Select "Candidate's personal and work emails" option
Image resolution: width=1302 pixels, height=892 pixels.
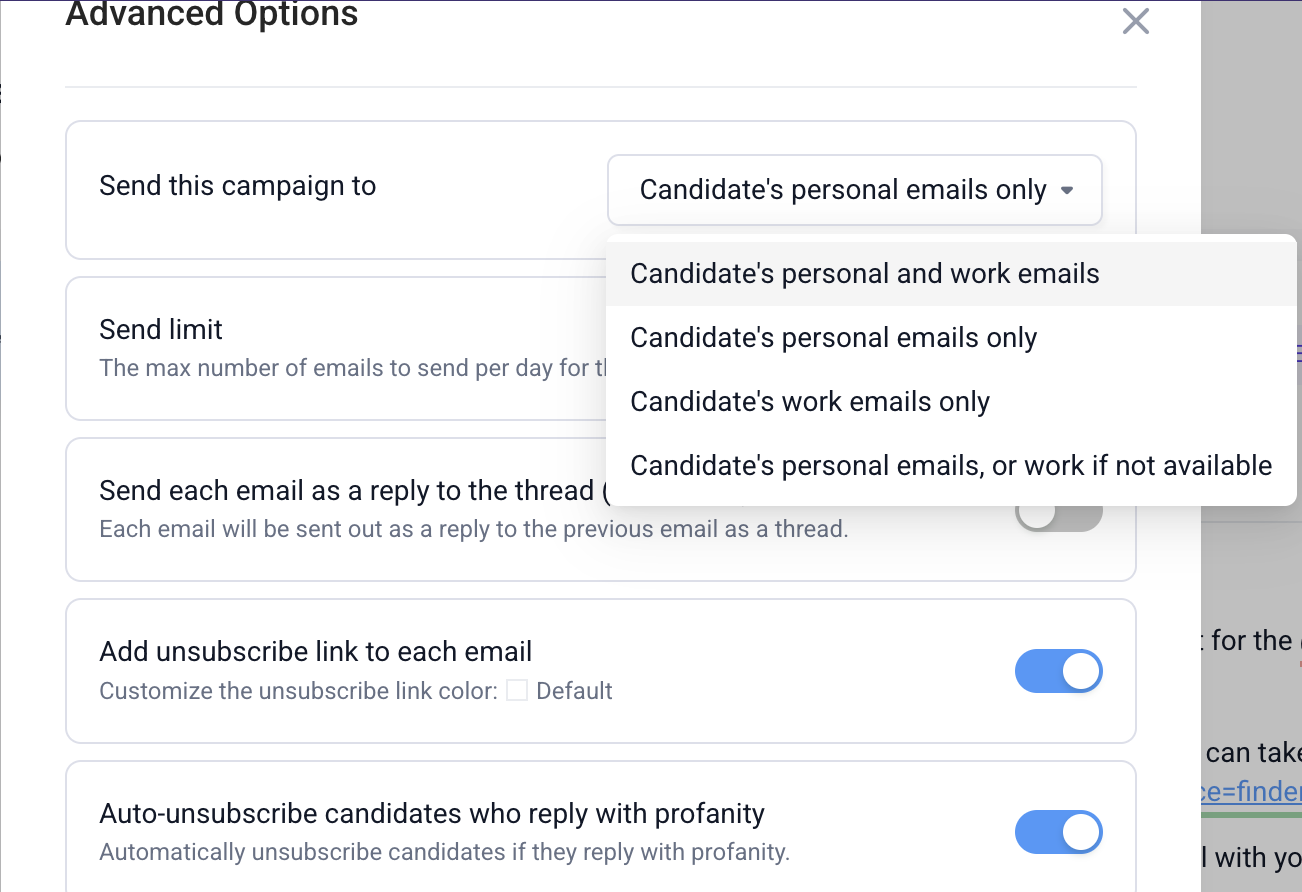[x=864, y=274]
